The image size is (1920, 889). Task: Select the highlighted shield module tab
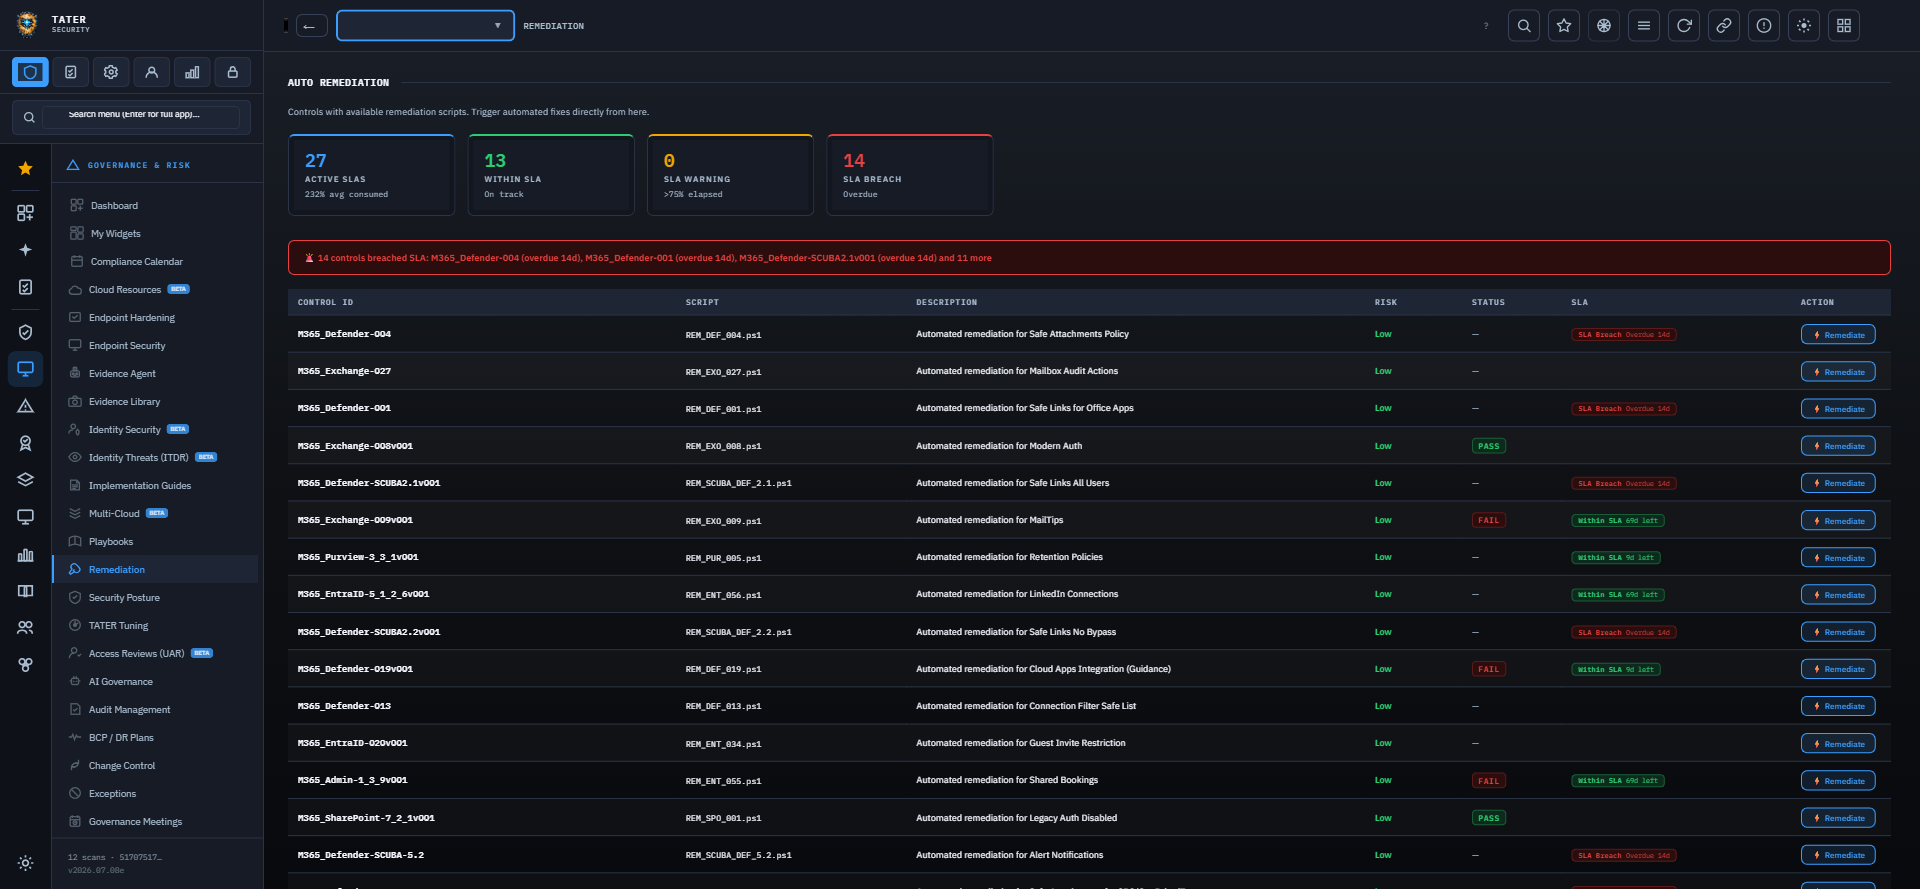click(30, 72)
